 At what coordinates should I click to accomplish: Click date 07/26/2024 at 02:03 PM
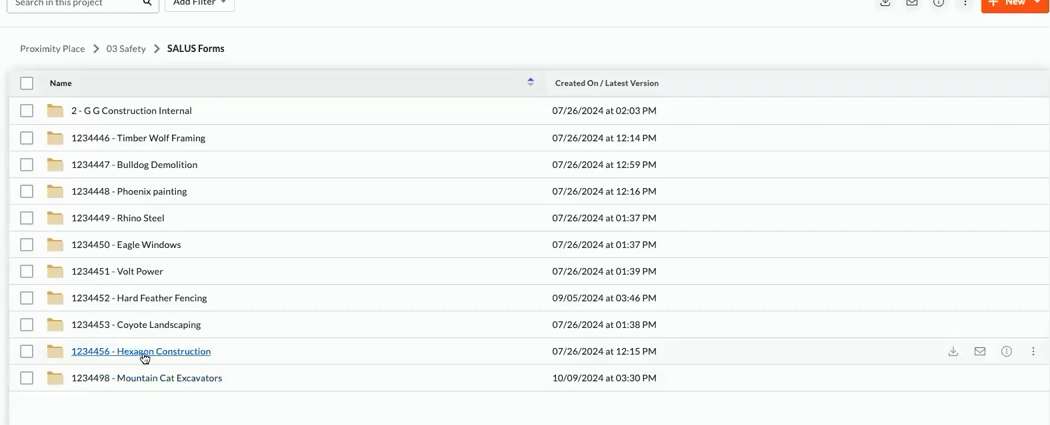(604, 111)
